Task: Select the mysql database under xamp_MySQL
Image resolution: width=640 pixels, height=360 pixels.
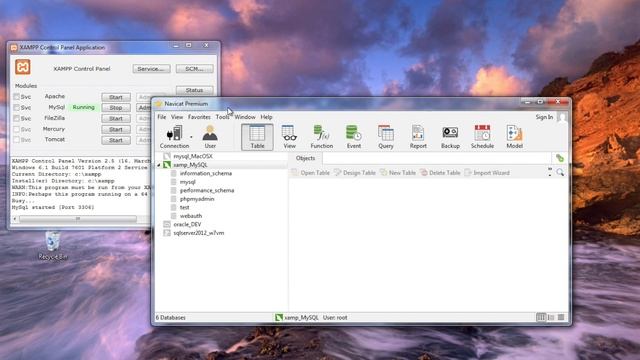Action: [x=187, y=182]
